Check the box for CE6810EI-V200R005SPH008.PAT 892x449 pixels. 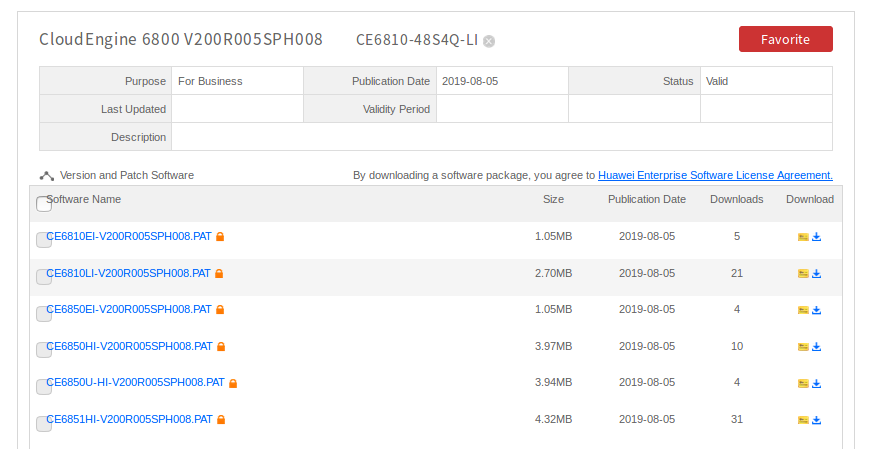[44, 240]
